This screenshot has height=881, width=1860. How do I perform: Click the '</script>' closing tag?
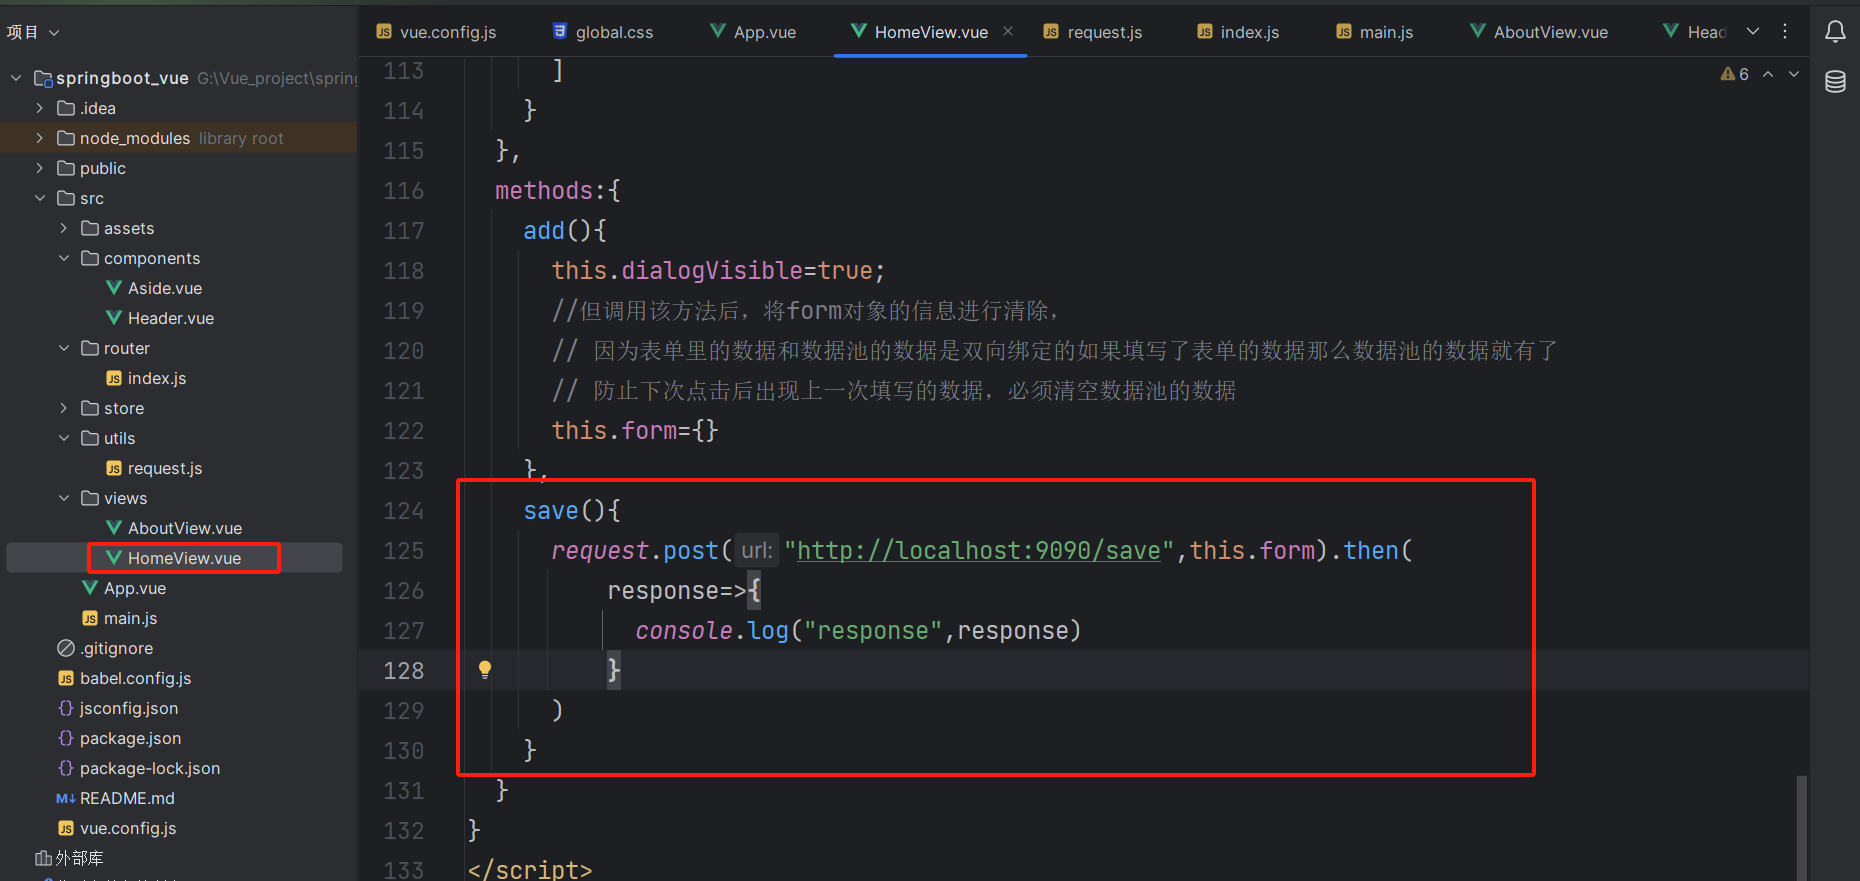click(530, 869)
